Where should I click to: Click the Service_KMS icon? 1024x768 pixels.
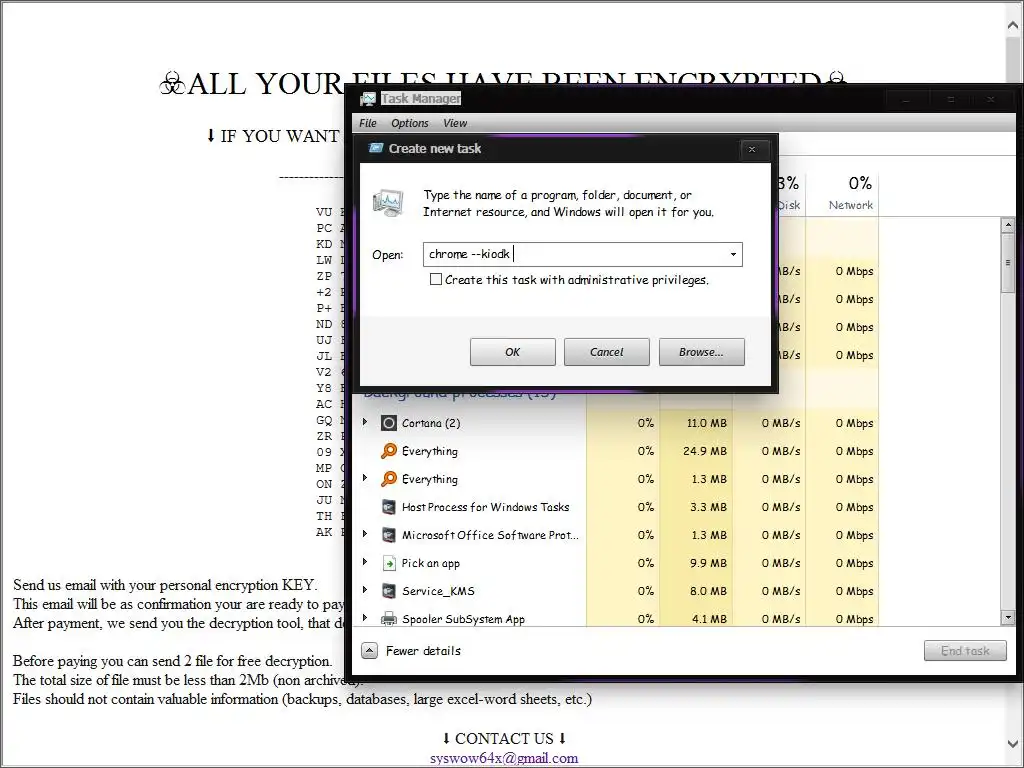pos(389,591)
